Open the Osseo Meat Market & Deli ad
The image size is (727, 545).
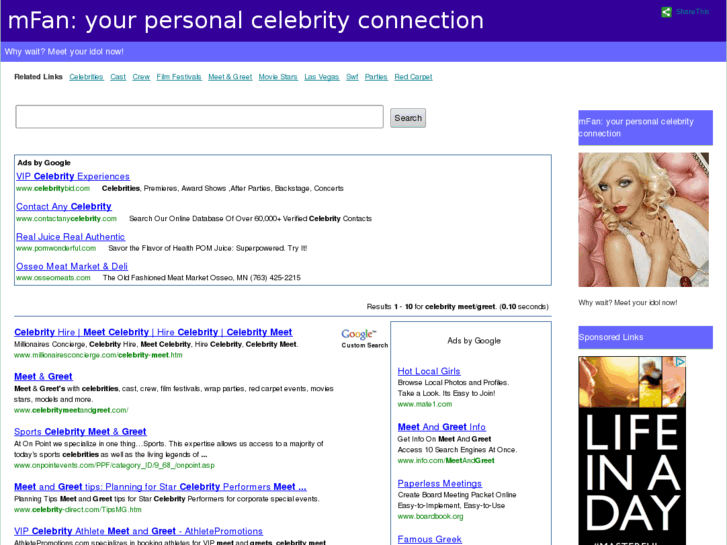[x=72, y=266]
